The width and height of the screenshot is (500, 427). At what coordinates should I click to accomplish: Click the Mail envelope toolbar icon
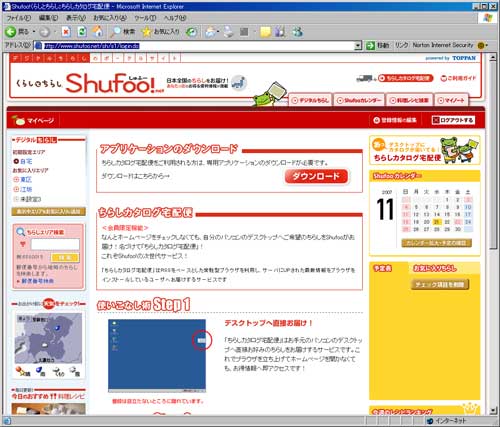[210, 32]
